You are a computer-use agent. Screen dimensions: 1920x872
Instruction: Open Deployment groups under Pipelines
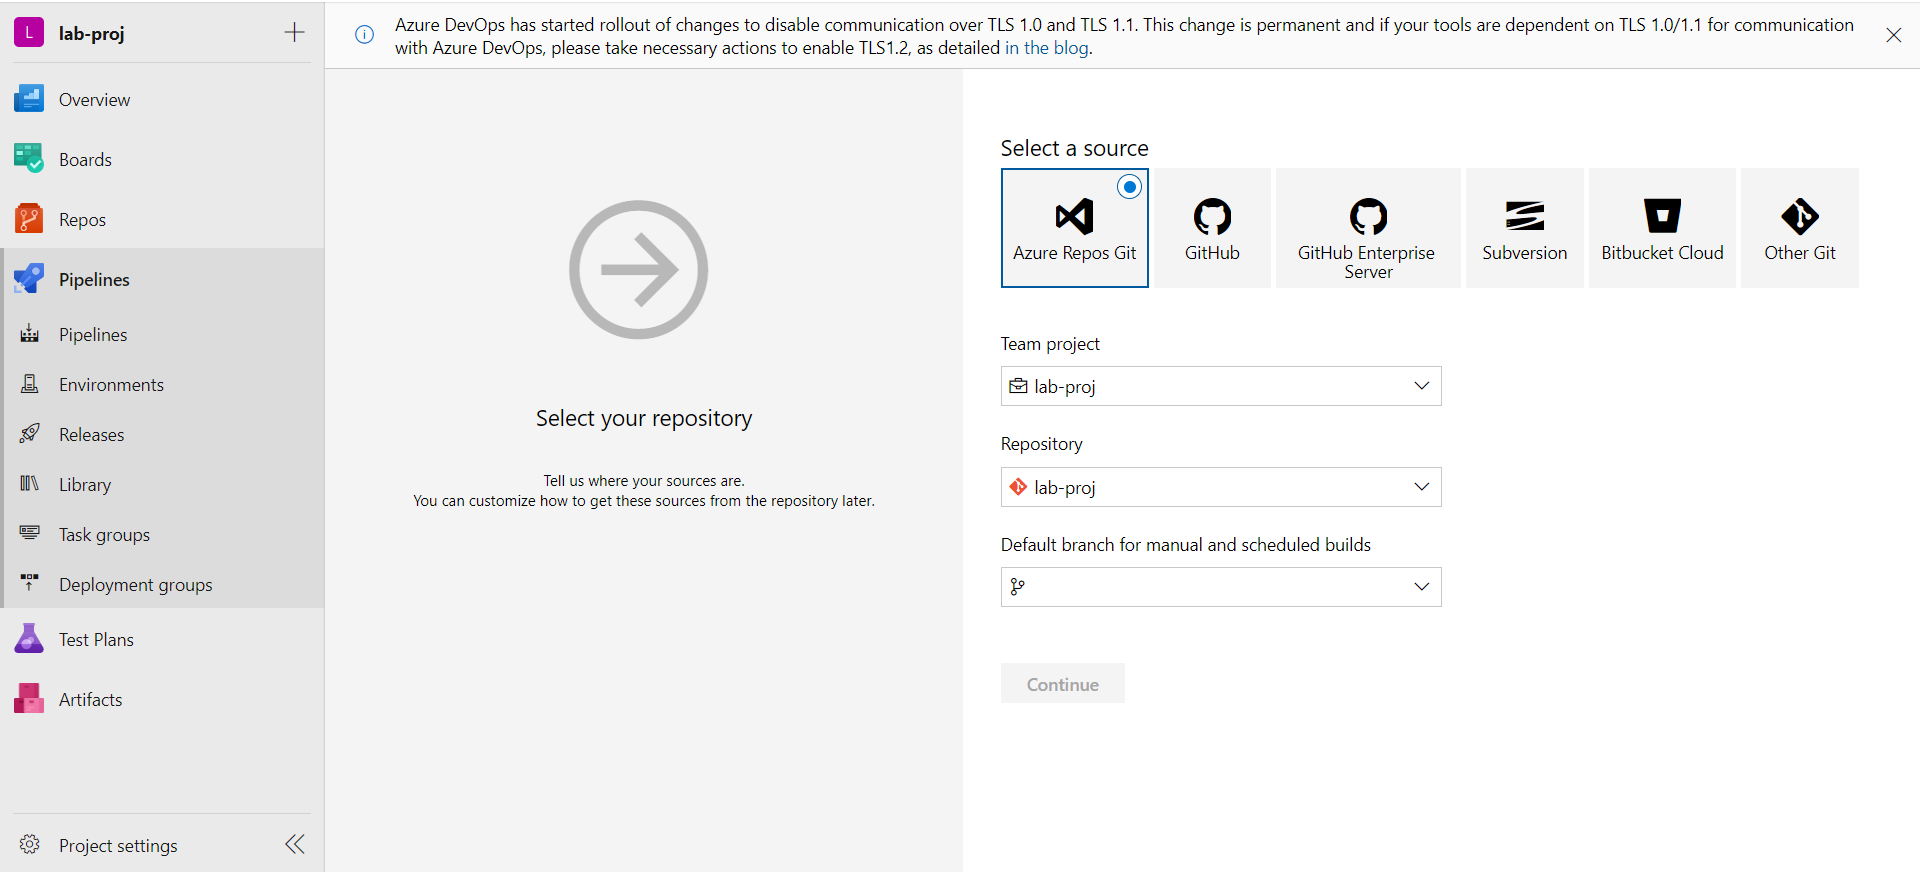pyautogui.click(x=135, y=585)
